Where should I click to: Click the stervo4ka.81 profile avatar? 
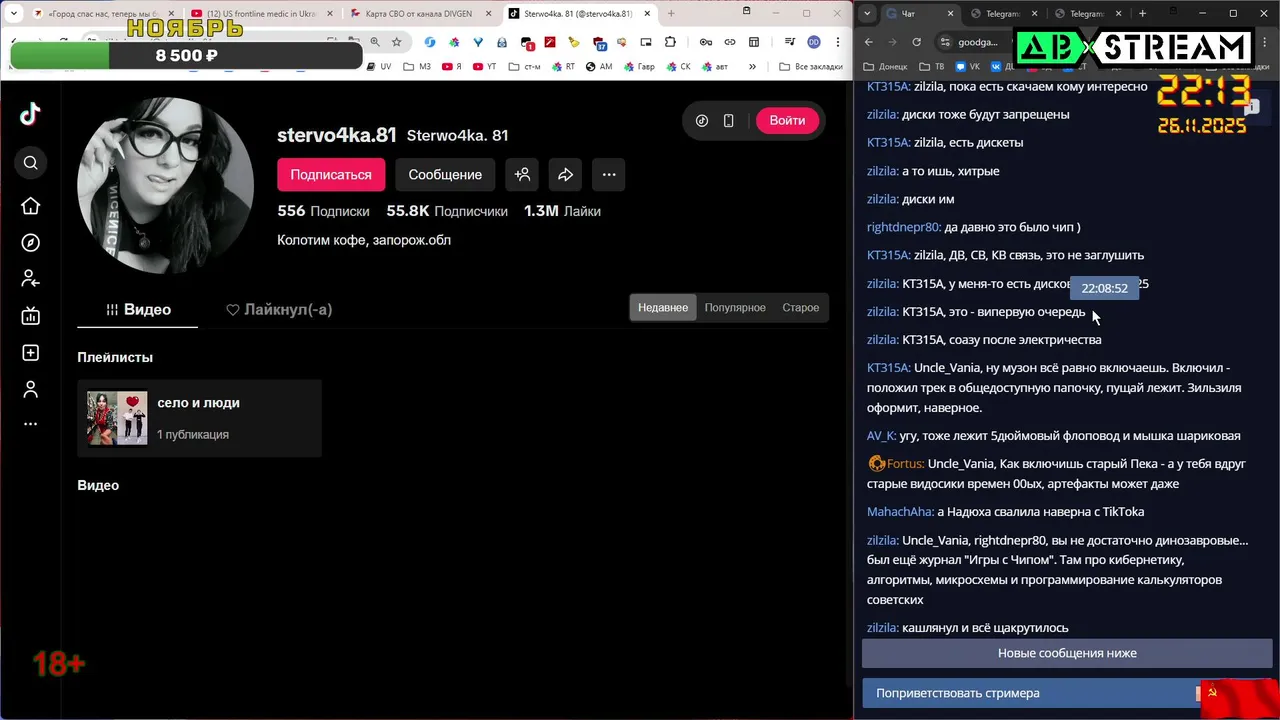(165, 185)
